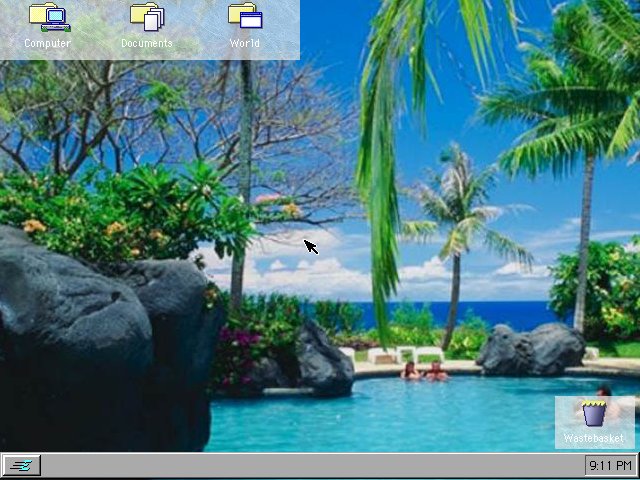Click the Computer label text
640x480 pixels.
coord(47,43)
